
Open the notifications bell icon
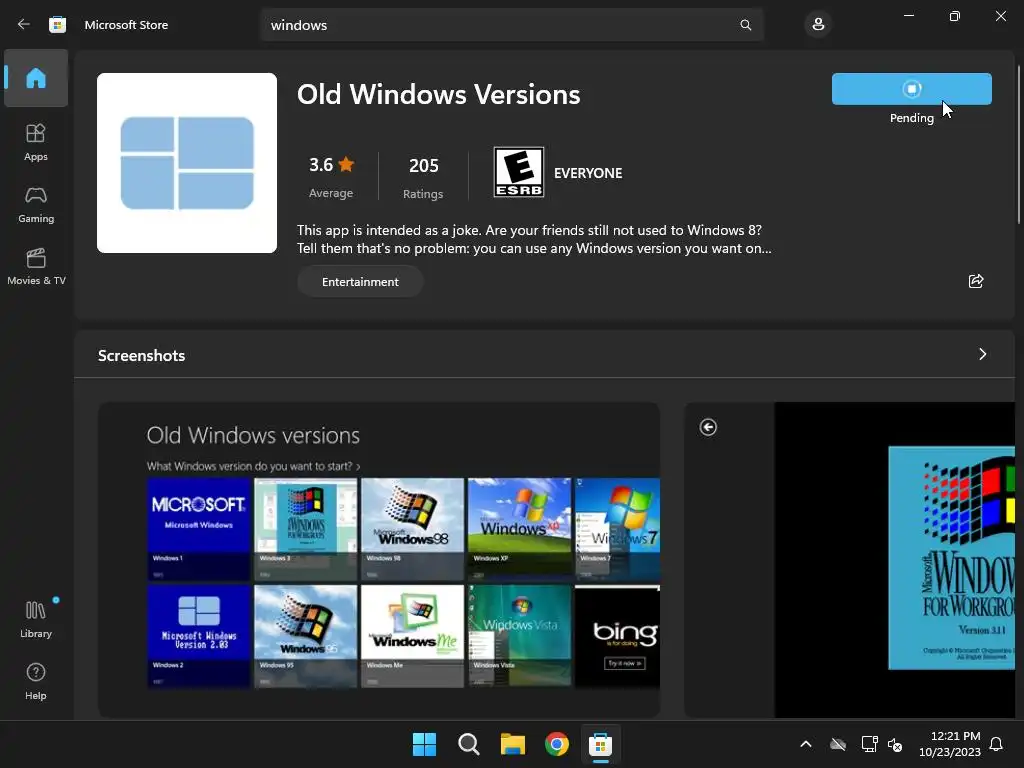996,744
